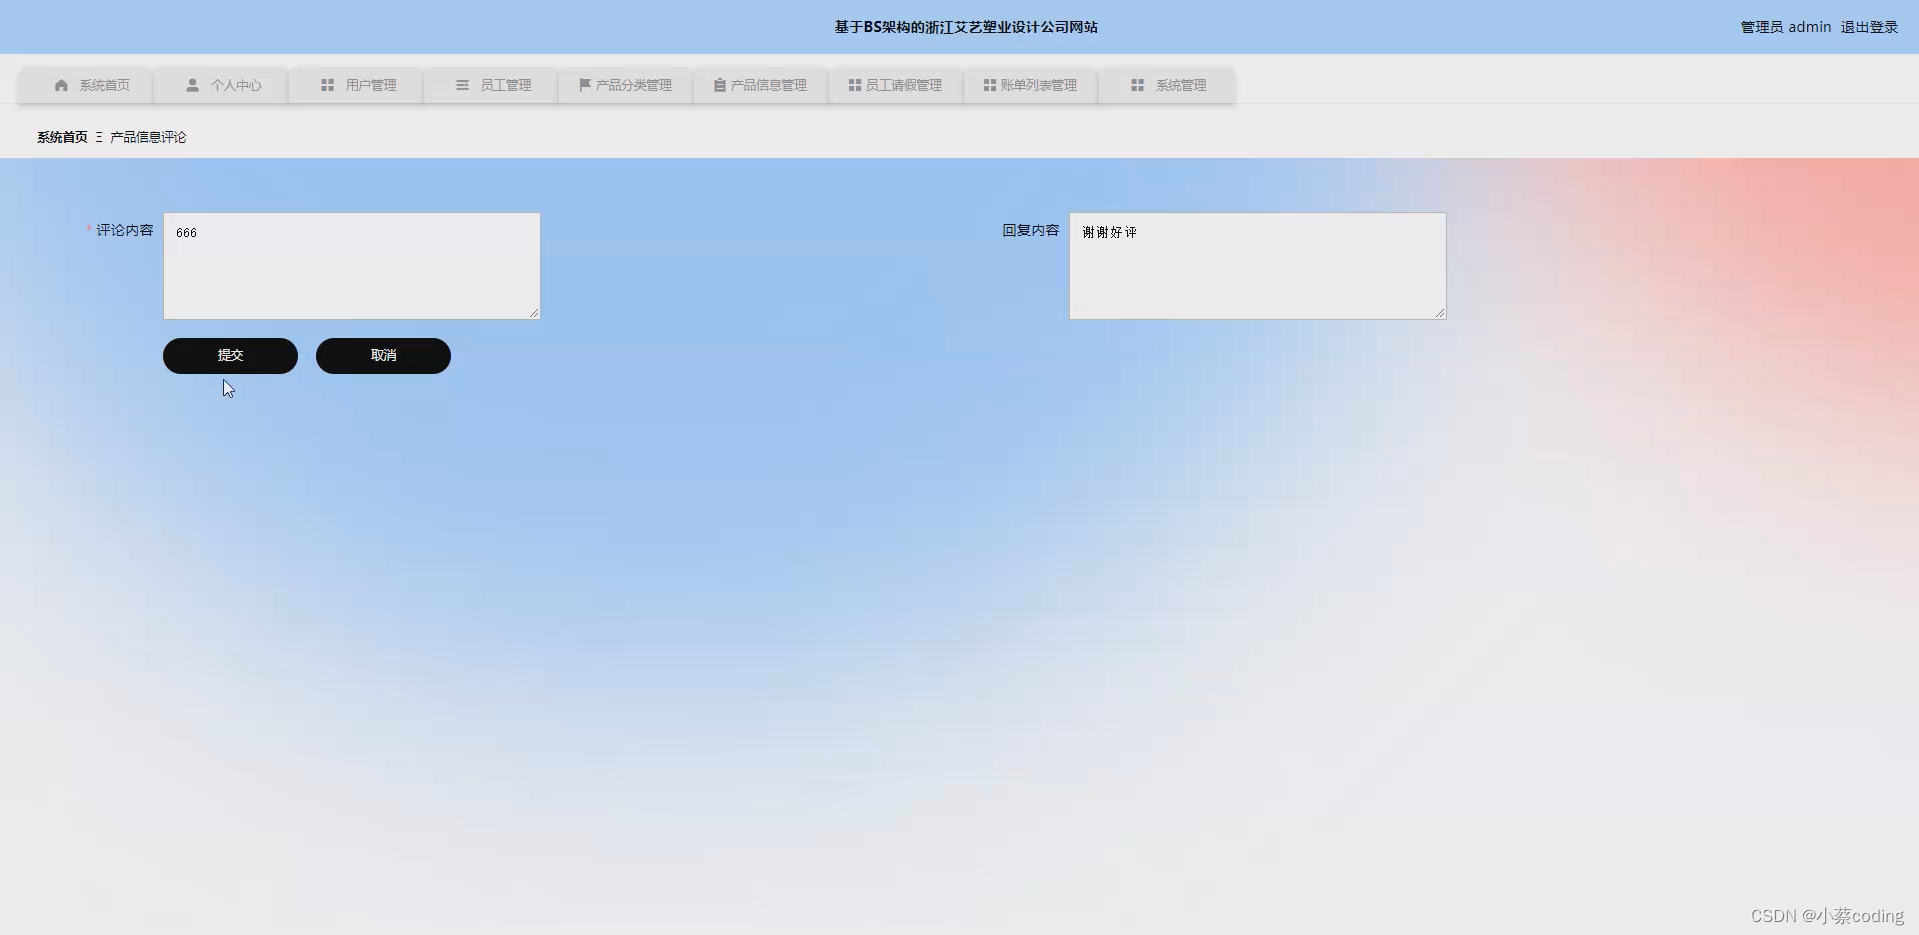This screenshot has height=935, width=1919.
Task: Click the person icon beside 个人中心
Action: coord(192,85)
